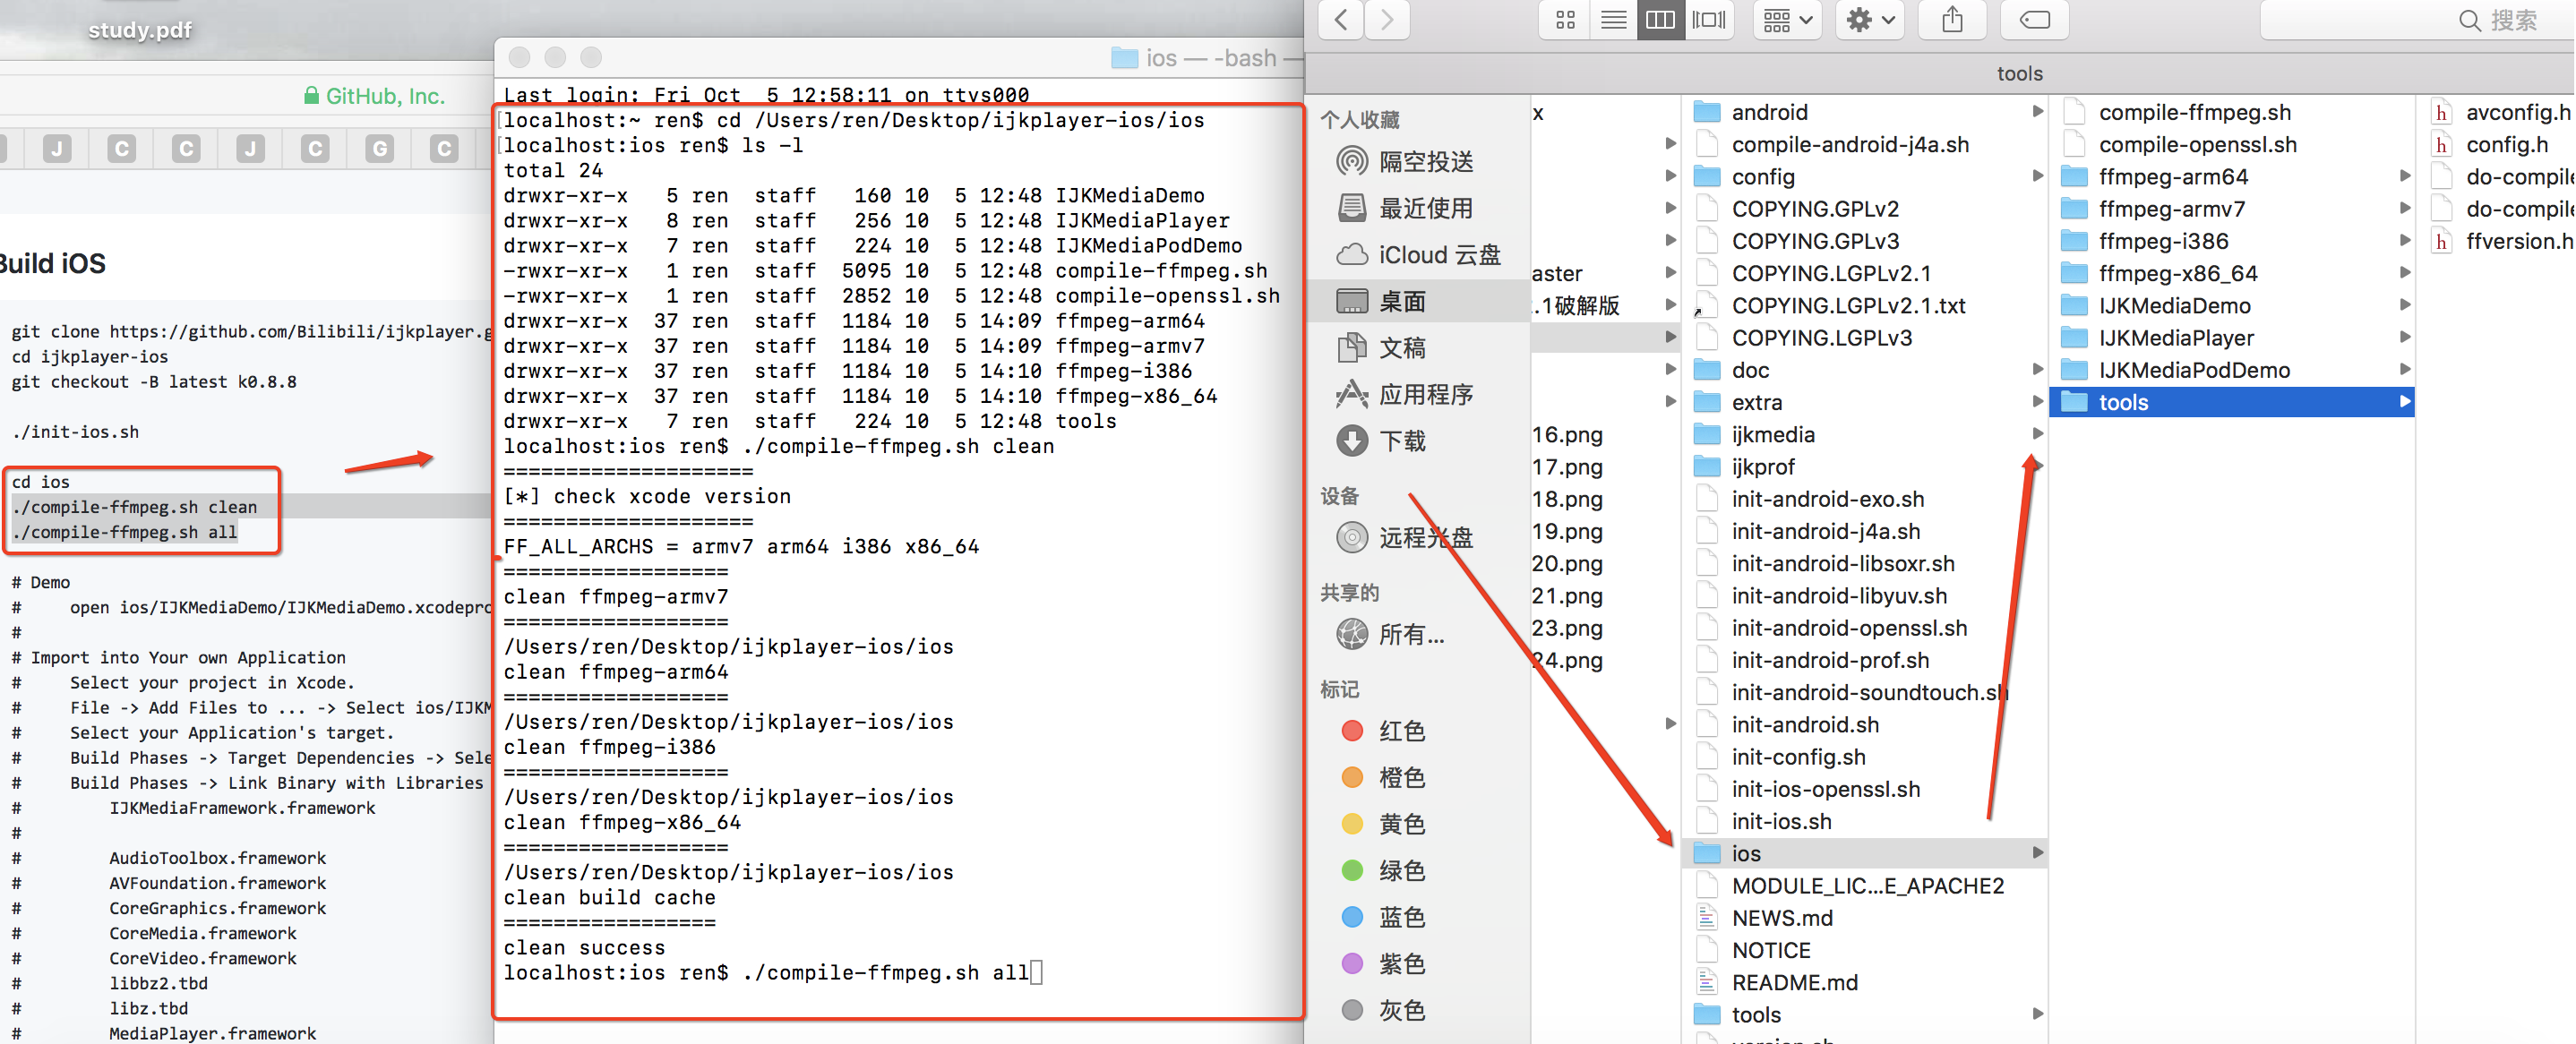Click the Edit Tags button in the toolbar
This screenshot has width=2576, height=1044.
coord(2034,20)
